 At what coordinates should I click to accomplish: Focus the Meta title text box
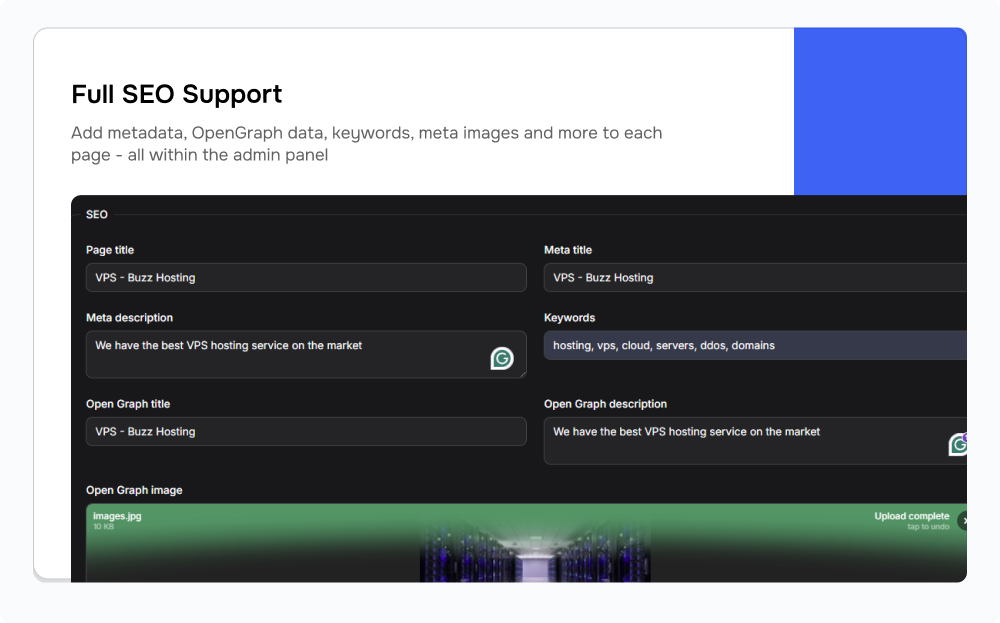coord(755,278)
